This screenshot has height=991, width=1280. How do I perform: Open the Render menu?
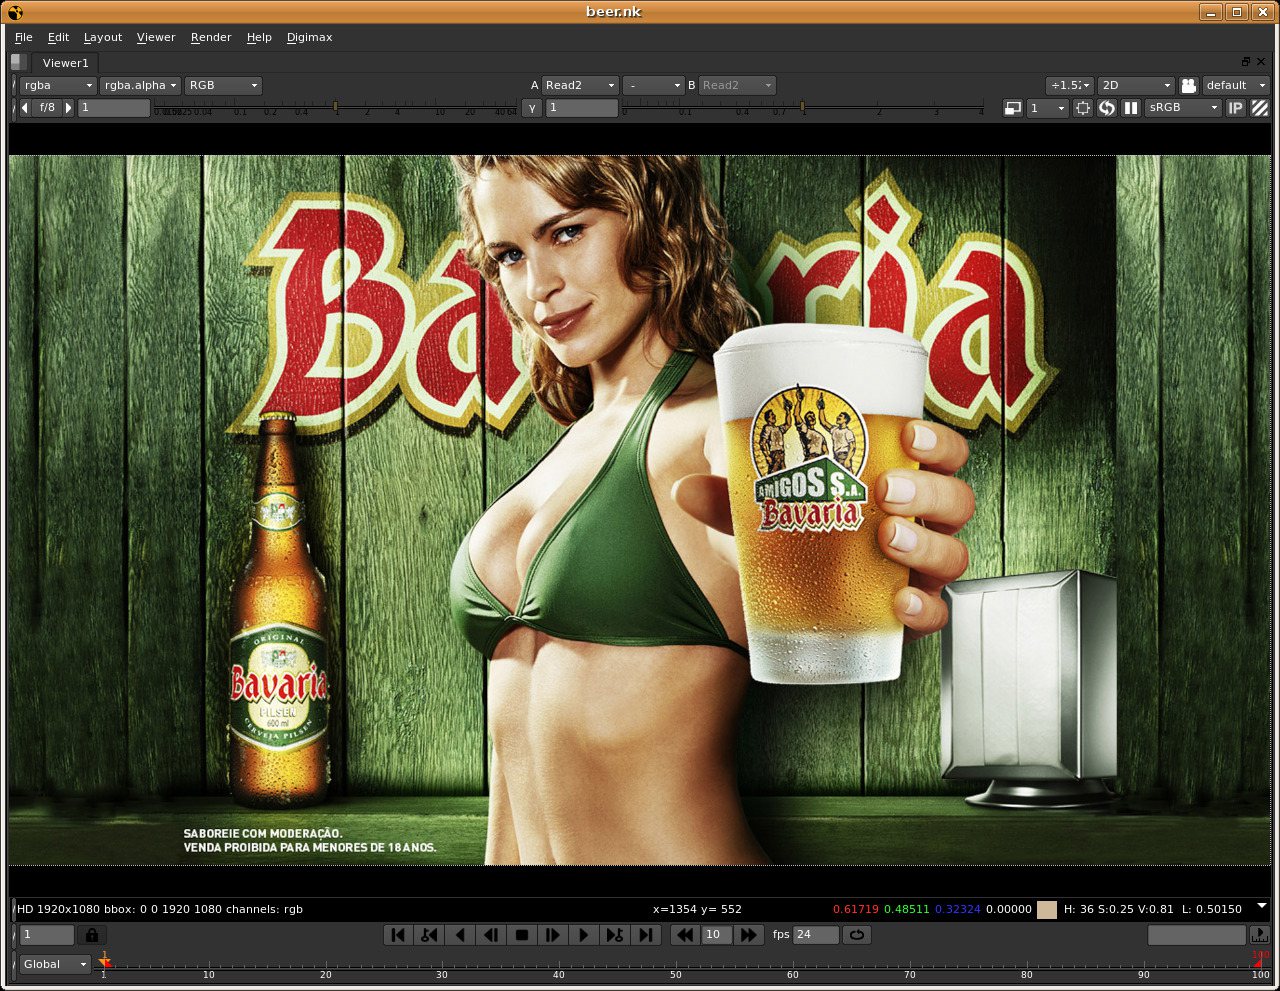(x=211, y=37)
